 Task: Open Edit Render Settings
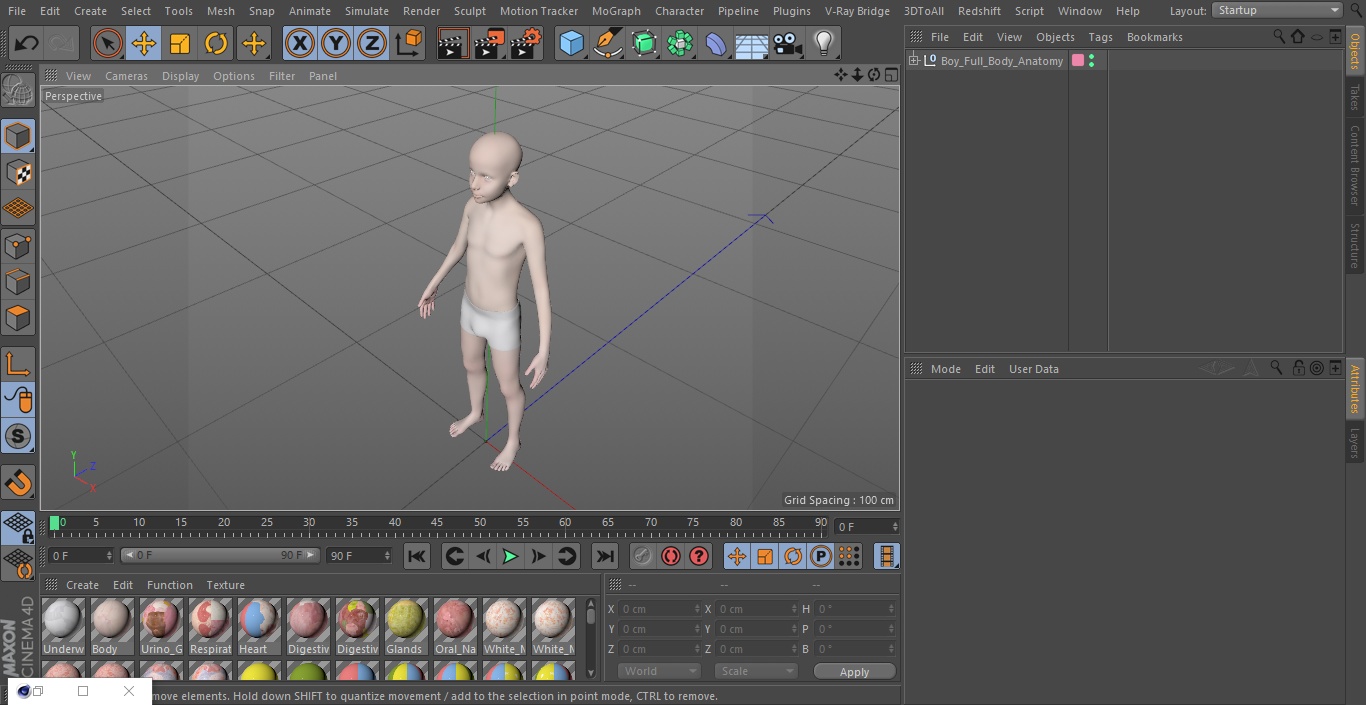pyautogui.click(x=526, y=44)
